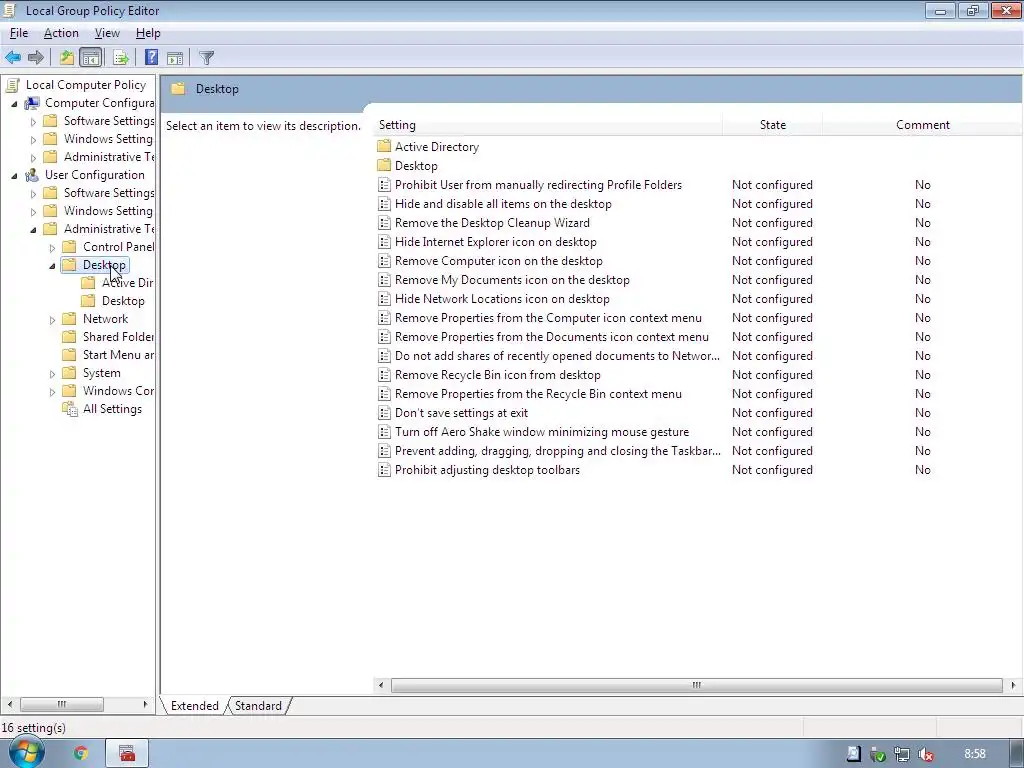1024x768 pixels.
Task: Click policy icon beside 'Prevent adding, dragging, dropping'
Action: point(385,451)
